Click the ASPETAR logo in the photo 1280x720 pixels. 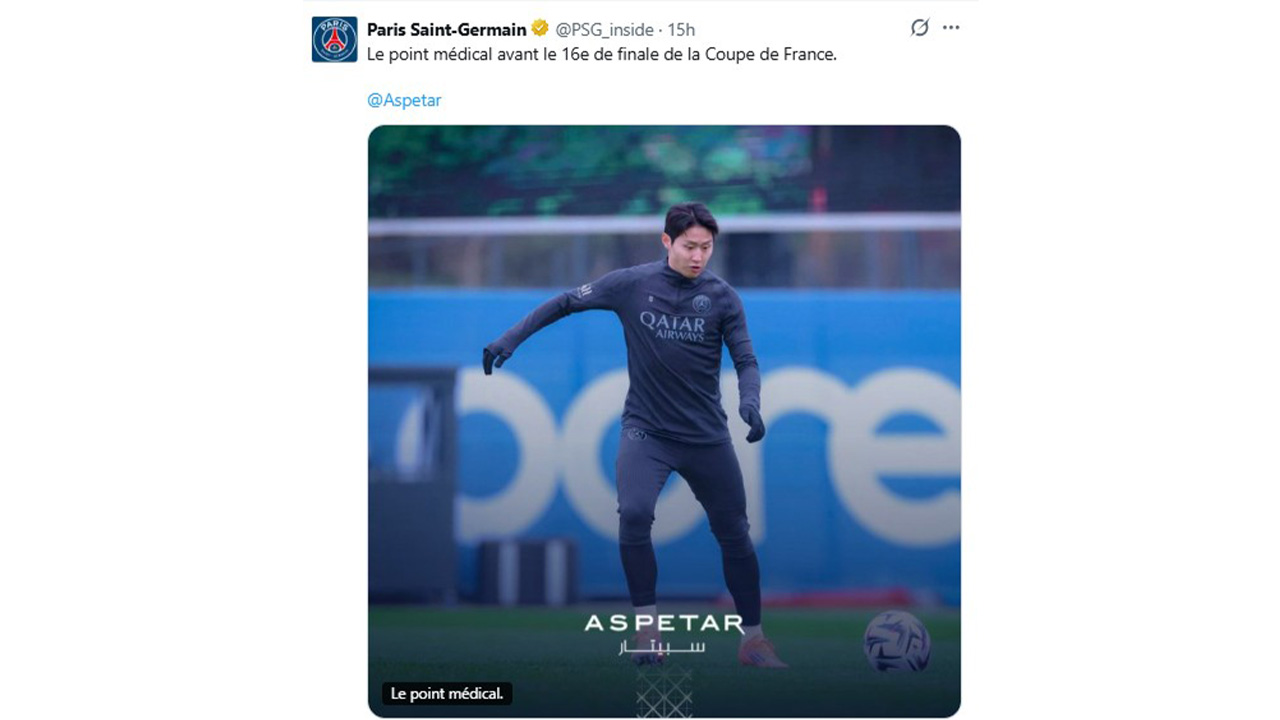pos(664,624)
